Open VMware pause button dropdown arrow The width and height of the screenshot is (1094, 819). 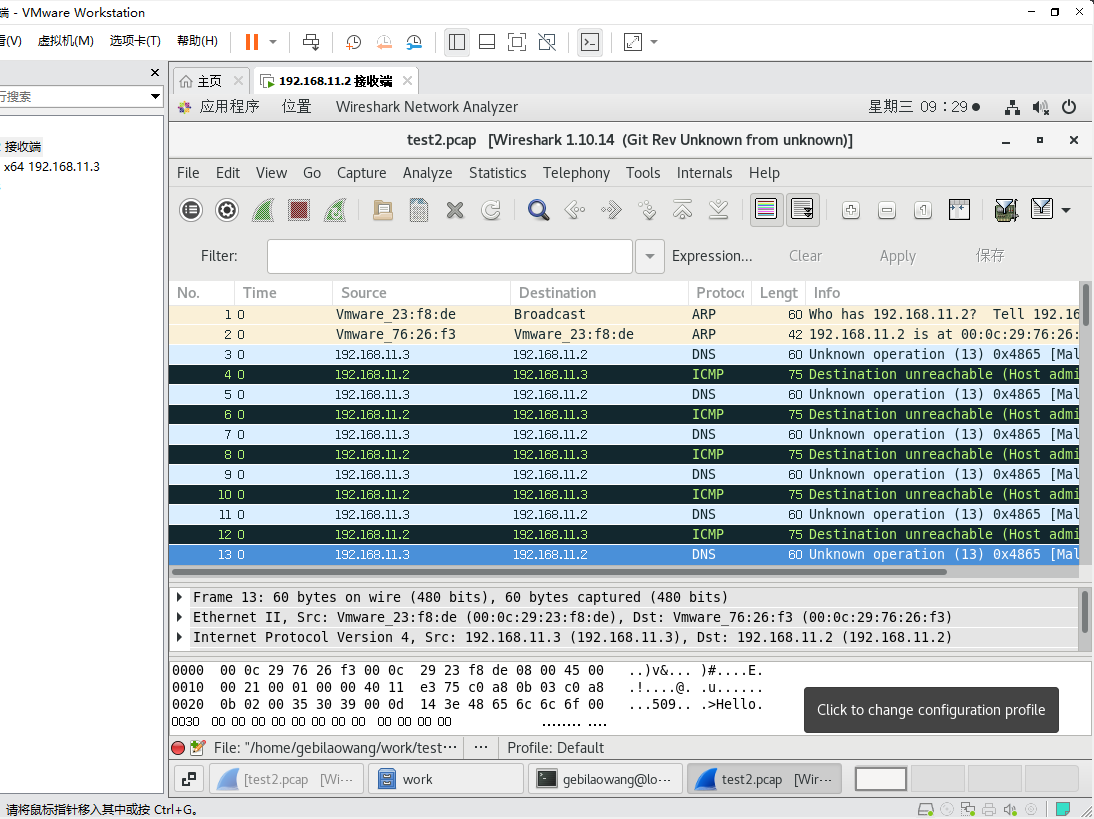(273, 42)
